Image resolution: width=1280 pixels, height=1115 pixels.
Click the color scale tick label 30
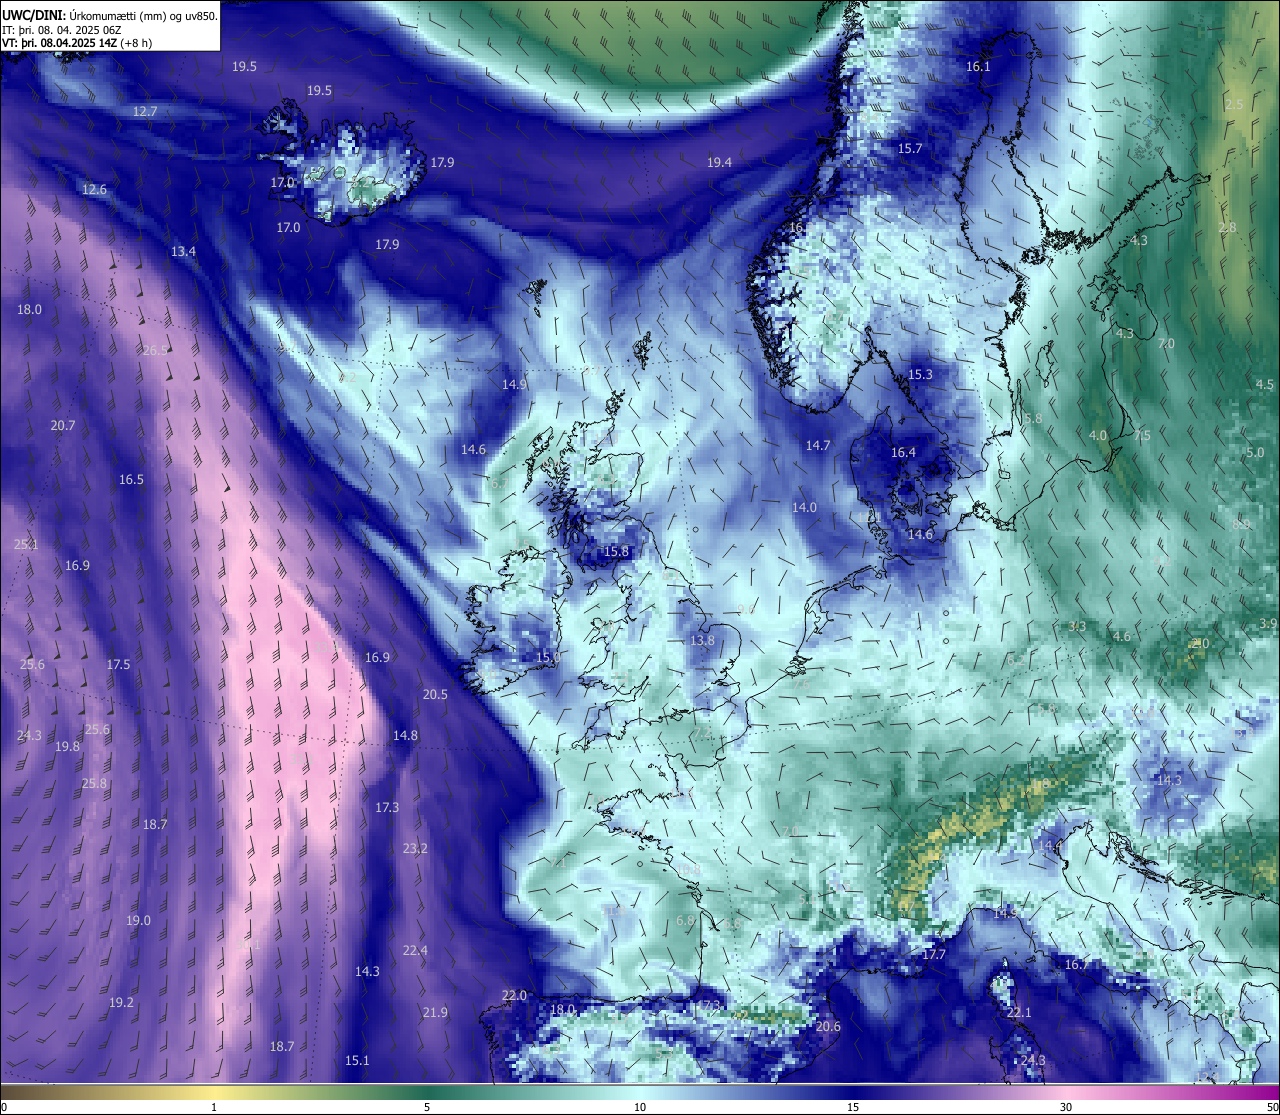1066,1107
